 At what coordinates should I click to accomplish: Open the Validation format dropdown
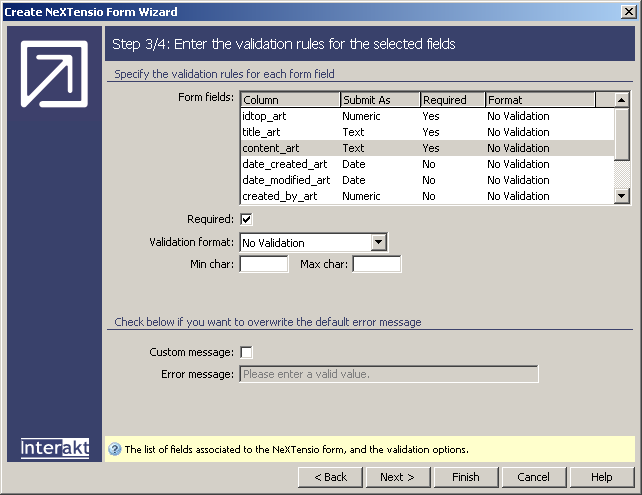coord(379,242)
